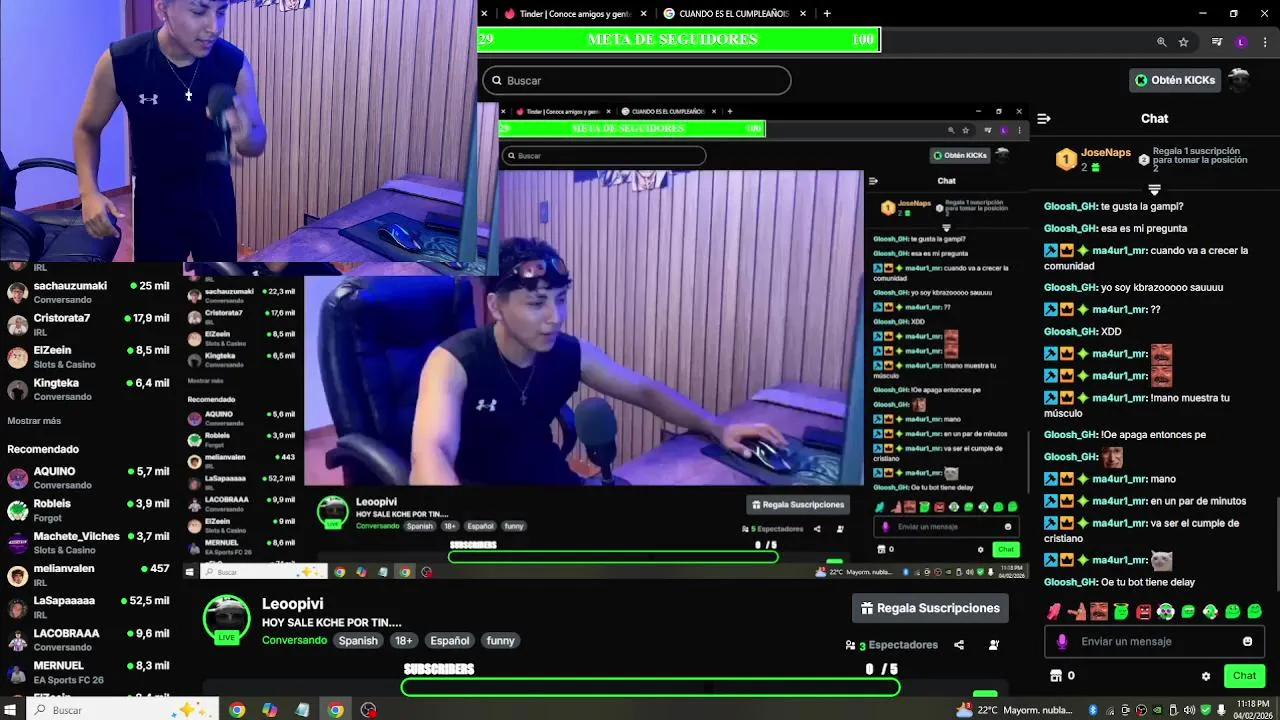Click the green Chat send button
Screen dimensions: 1280x720
coord(1244,676)
